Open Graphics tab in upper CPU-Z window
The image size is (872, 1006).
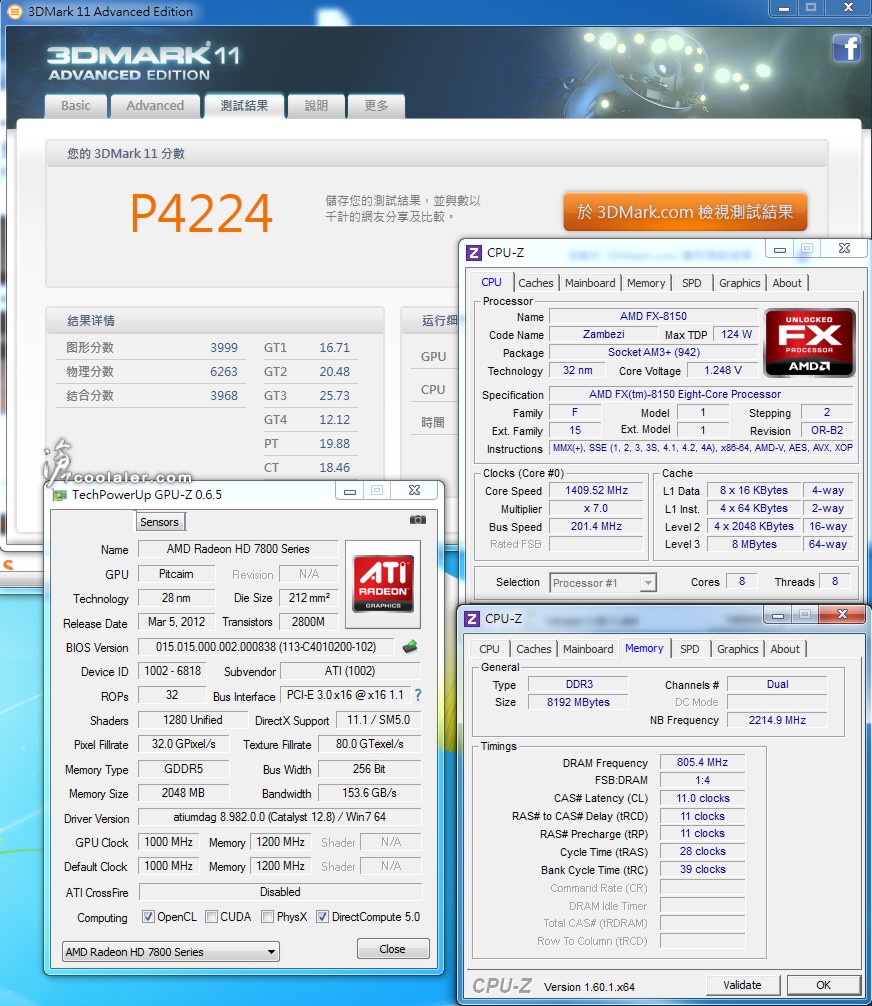pyautogui.click(x=739, y=283)
